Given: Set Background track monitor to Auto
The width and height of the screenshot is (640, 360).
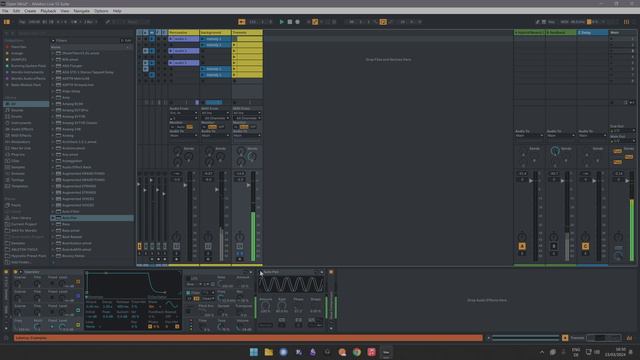Looking at the screenshot, I should 213,127.
